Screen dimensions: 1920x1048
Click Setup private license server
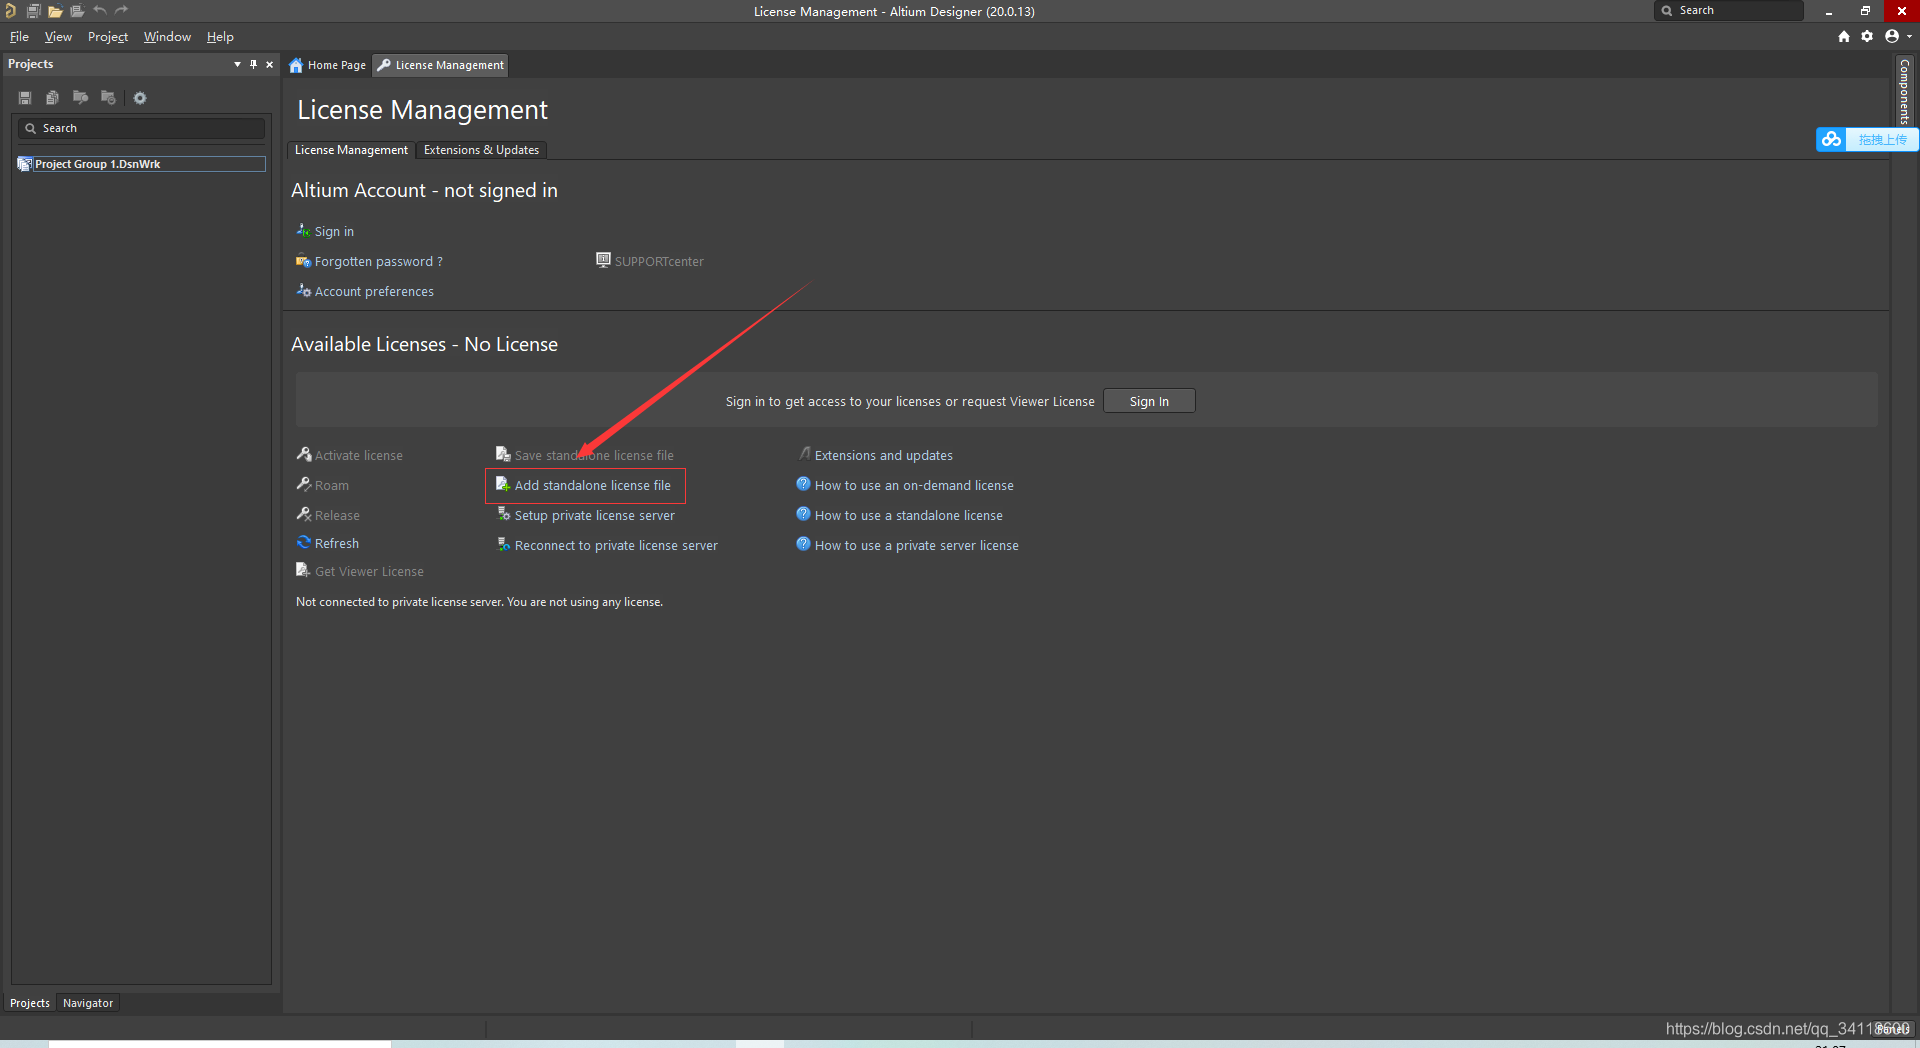tap(594, 515)
